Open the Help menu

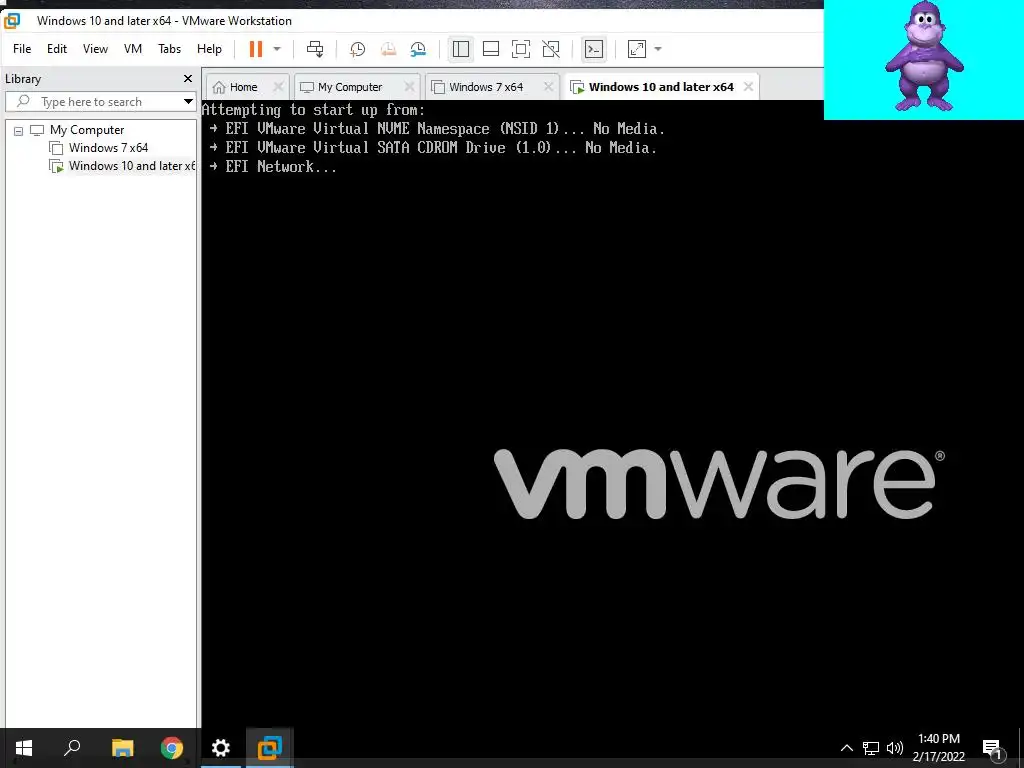[209, 49]
